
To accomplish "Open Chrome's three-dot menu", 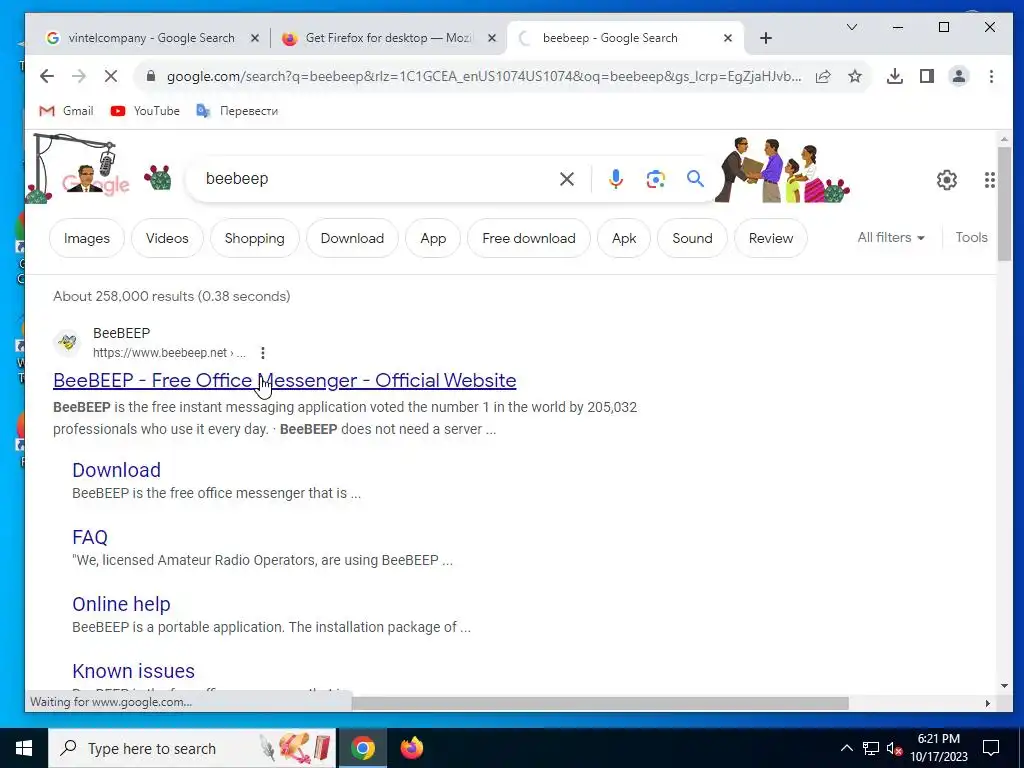I will coord(991,76).
